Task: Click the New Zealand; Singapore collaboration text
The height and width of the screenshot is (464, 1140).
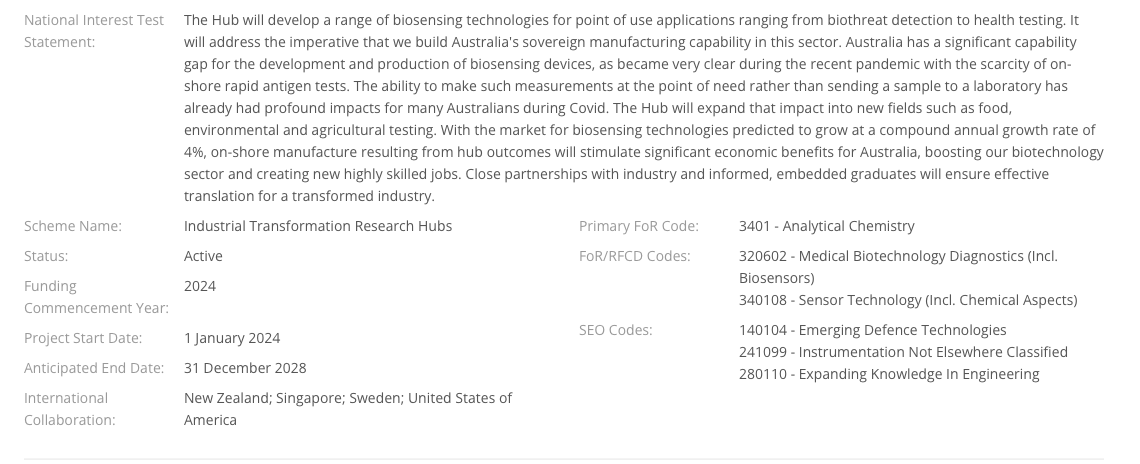Action: [x=348, y=409]
